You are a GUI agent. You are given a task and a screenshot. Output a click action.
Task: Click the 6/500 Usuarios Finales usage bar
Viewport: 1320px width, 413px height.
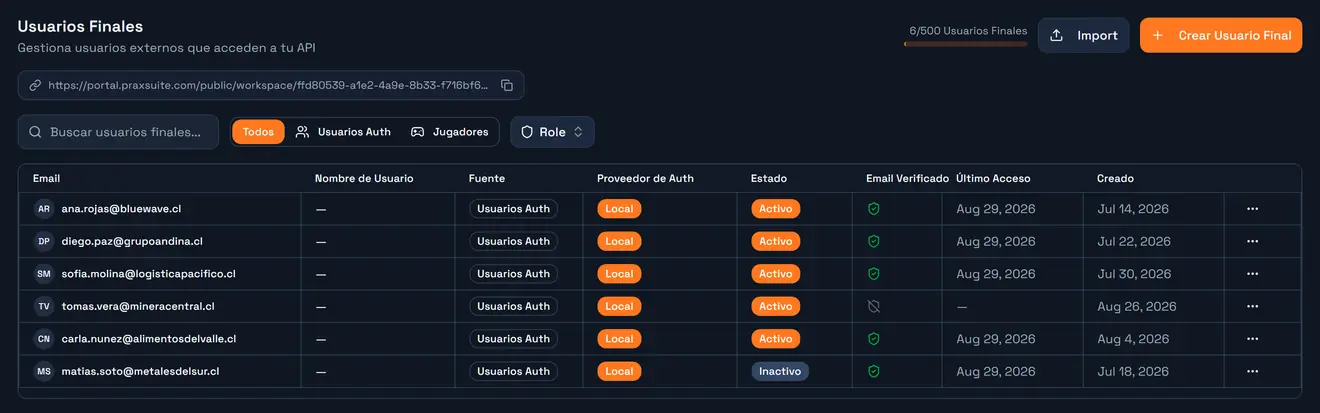(x=965, y=44)
